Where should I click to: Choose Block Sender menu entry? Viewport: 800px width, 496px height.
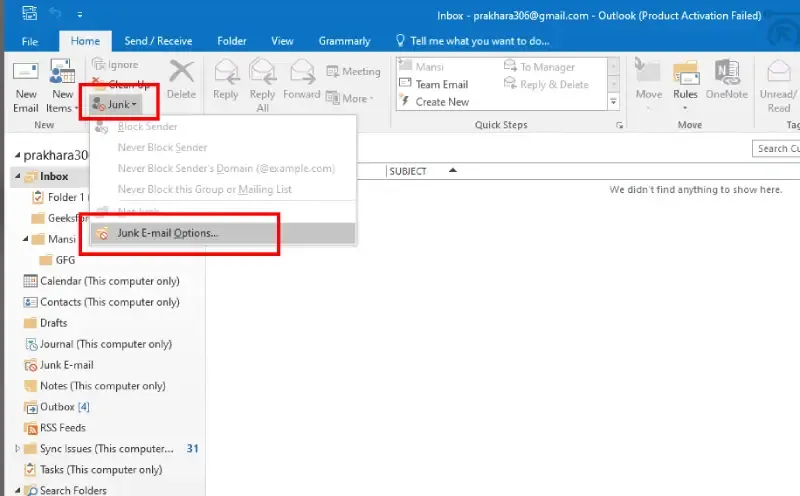pyautogui.click(x=223, y=127)
